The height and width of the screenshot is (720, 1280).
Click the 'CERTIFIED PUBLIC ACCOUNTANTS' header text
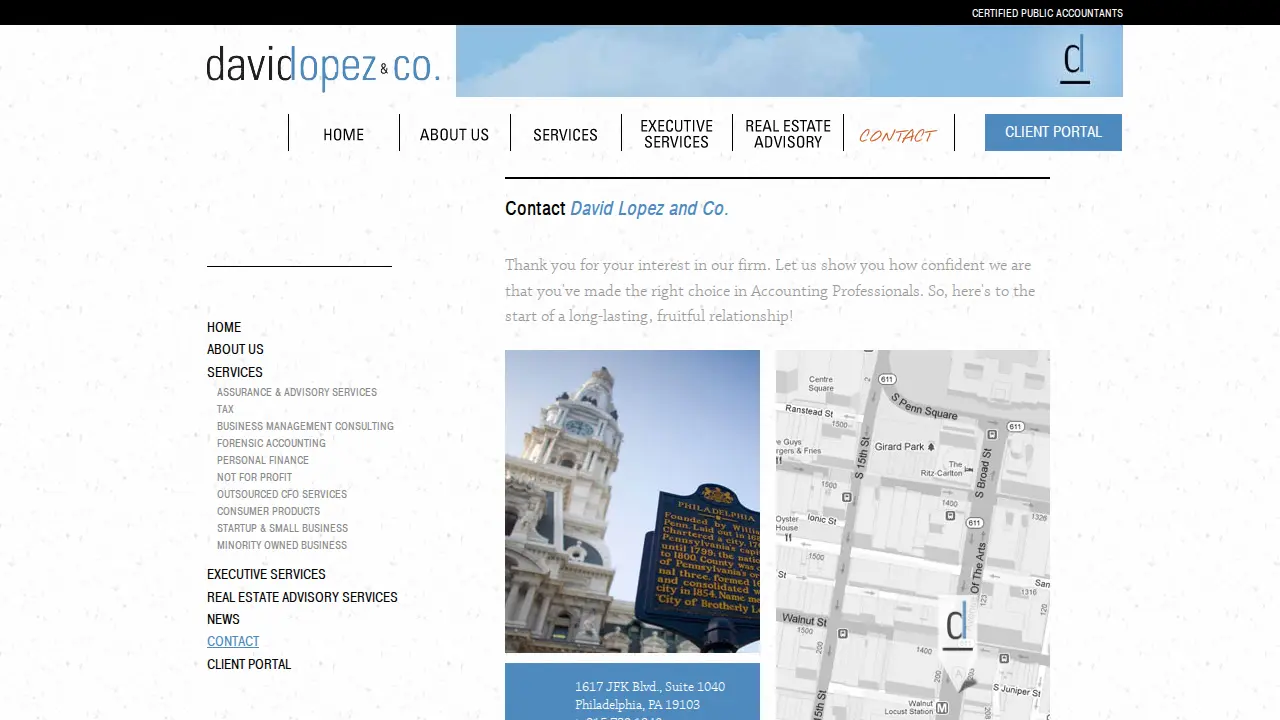(1047, 13)
